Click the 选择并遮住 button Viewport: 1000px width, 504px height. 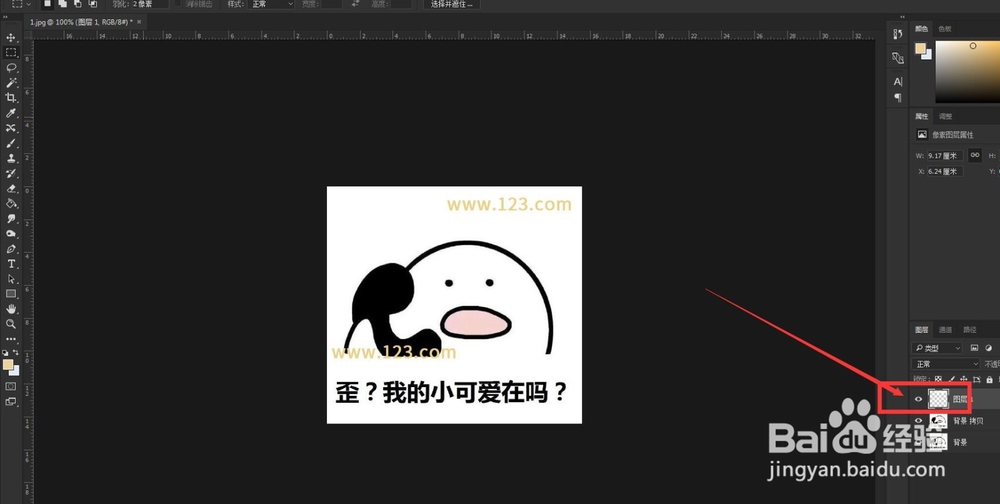tap(452, 4)
